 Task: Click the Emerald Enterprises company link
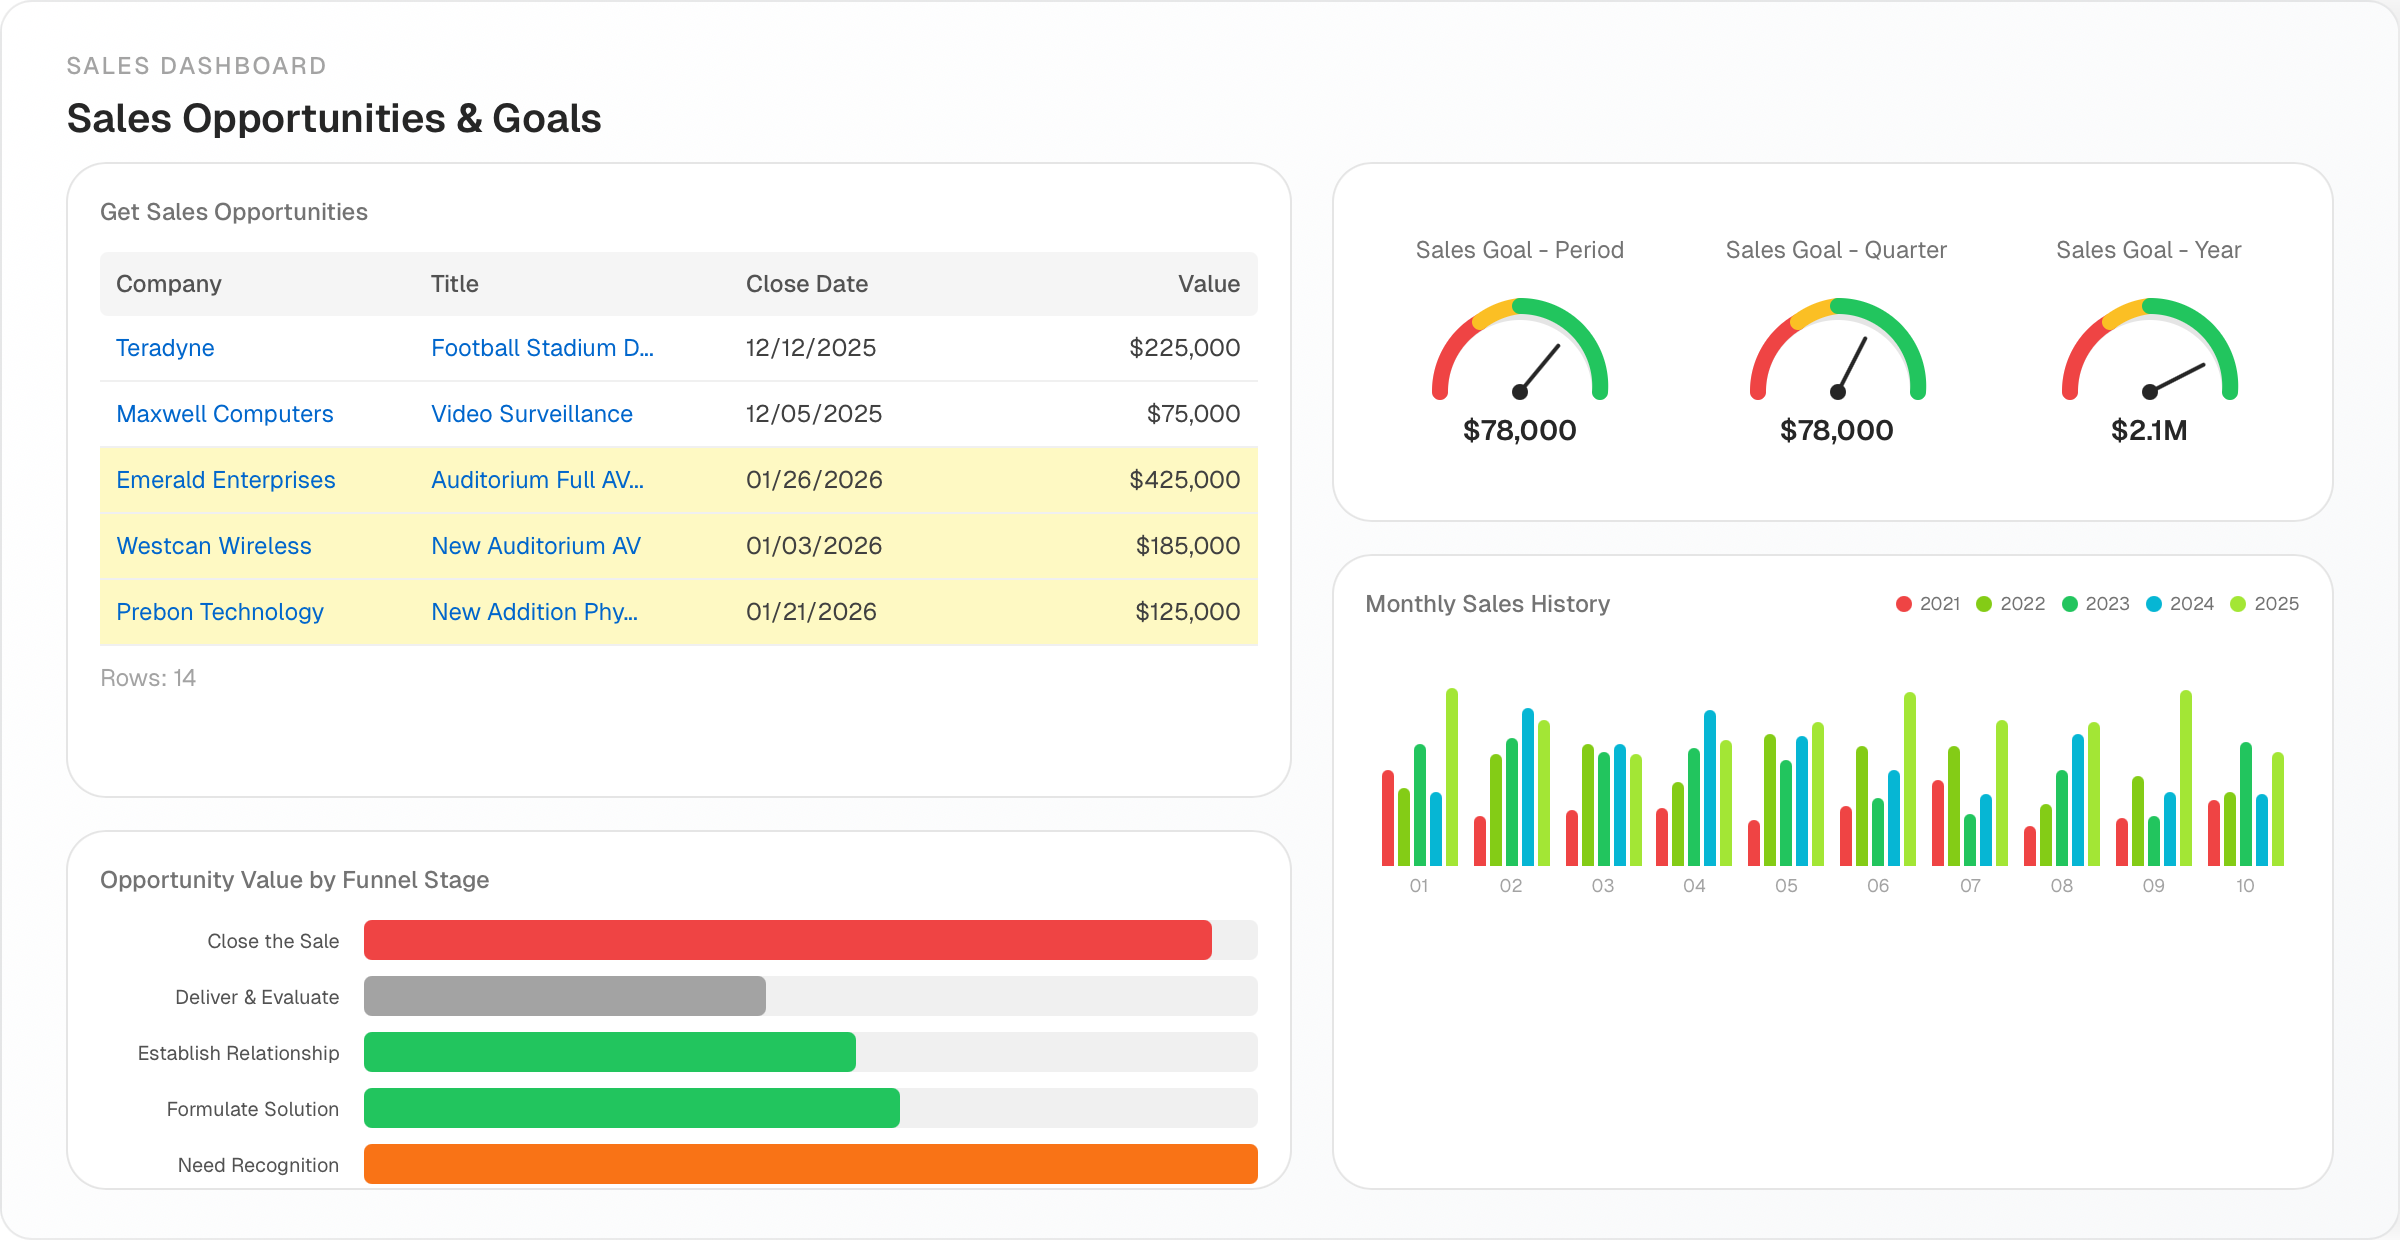225,480
